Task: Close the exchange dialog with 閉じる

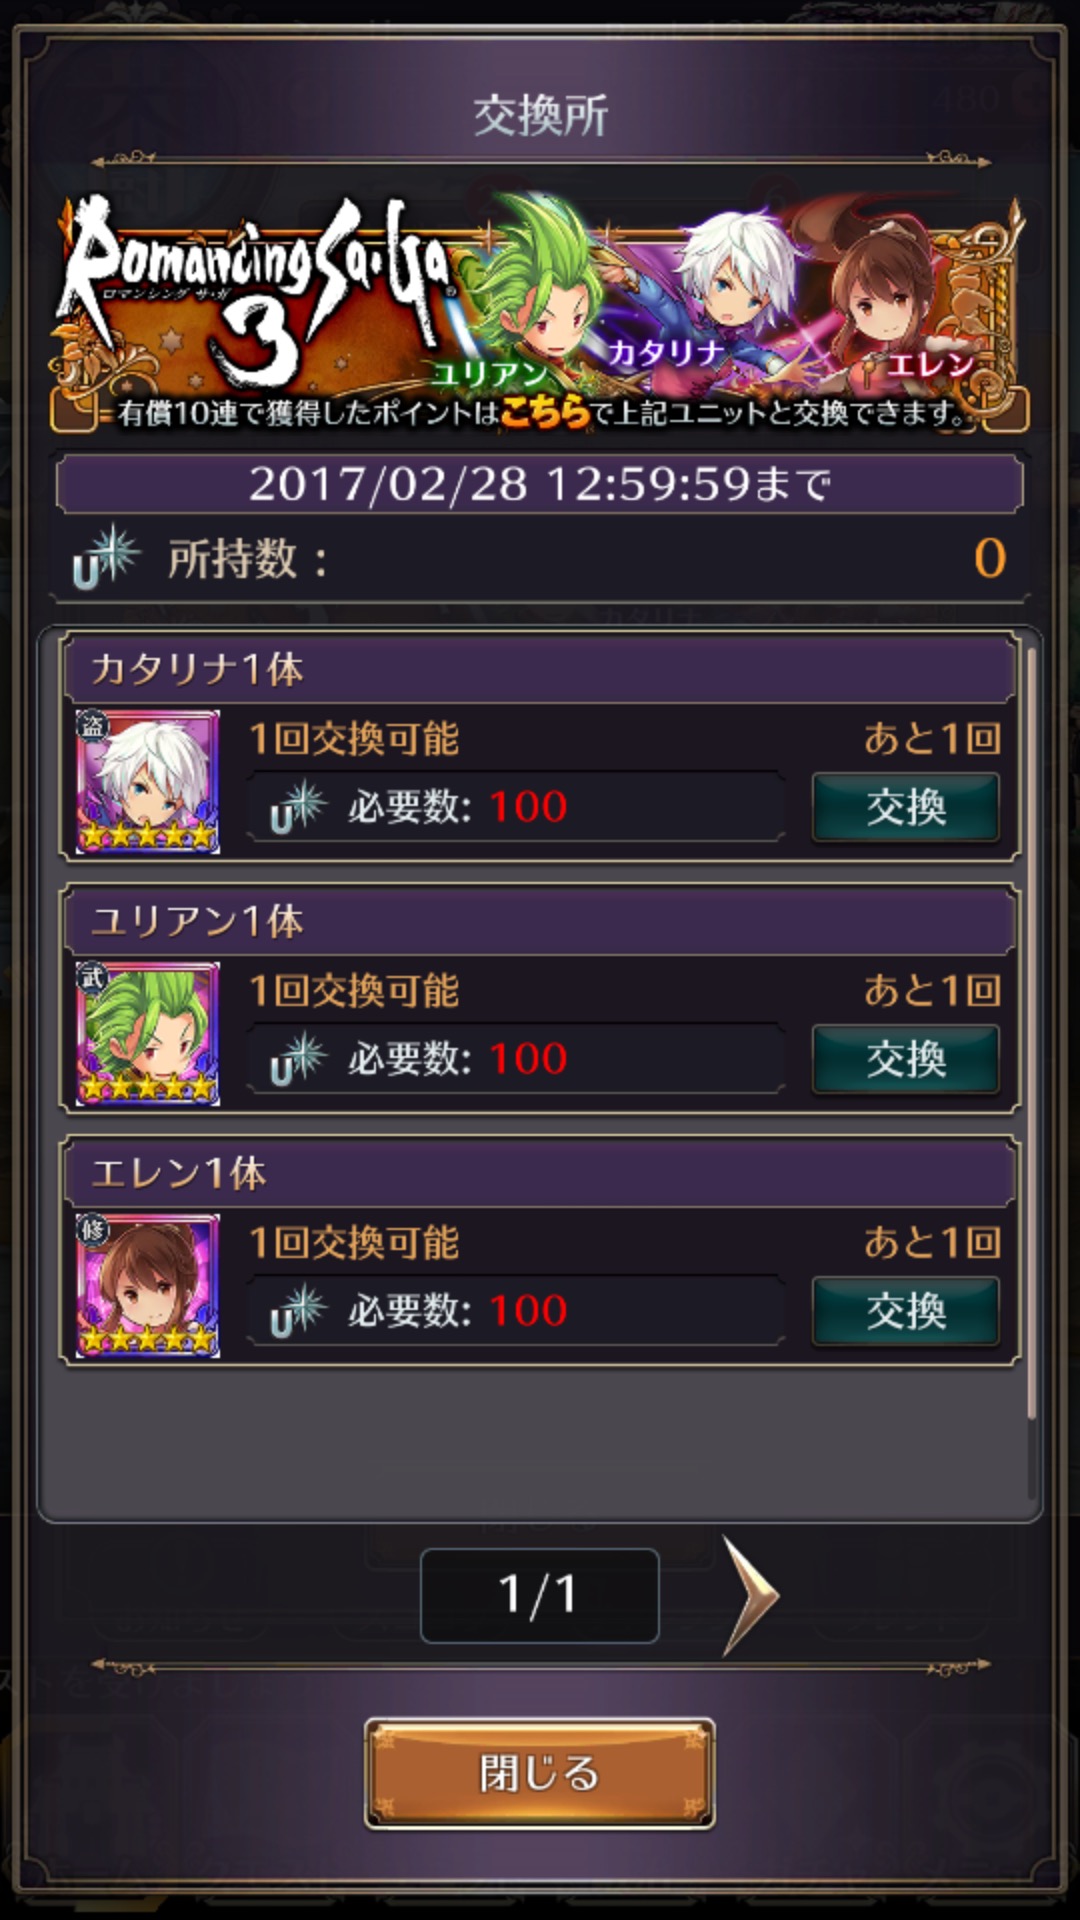Action: (540, 1773)
